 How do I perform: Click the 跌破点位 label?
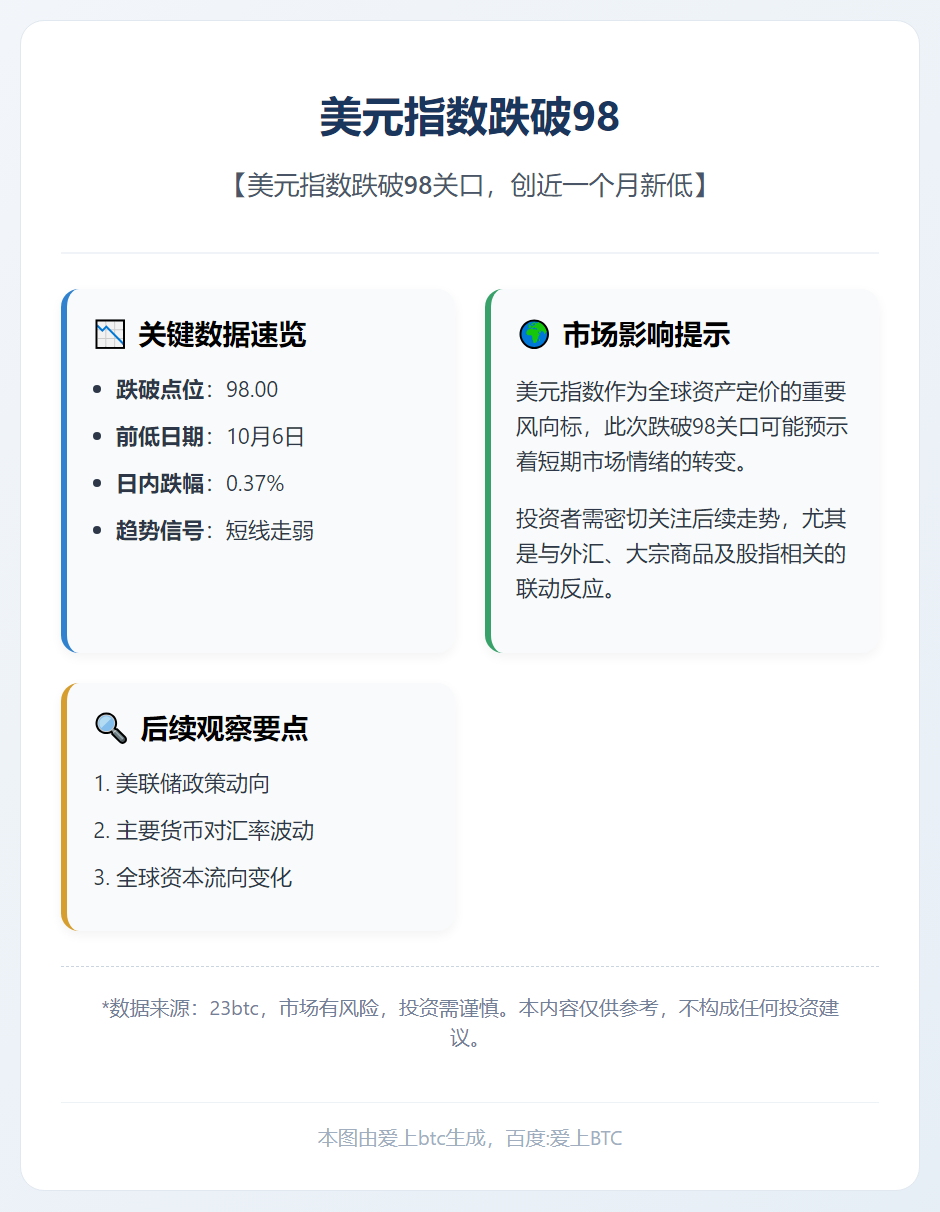(x=160, y=390)
